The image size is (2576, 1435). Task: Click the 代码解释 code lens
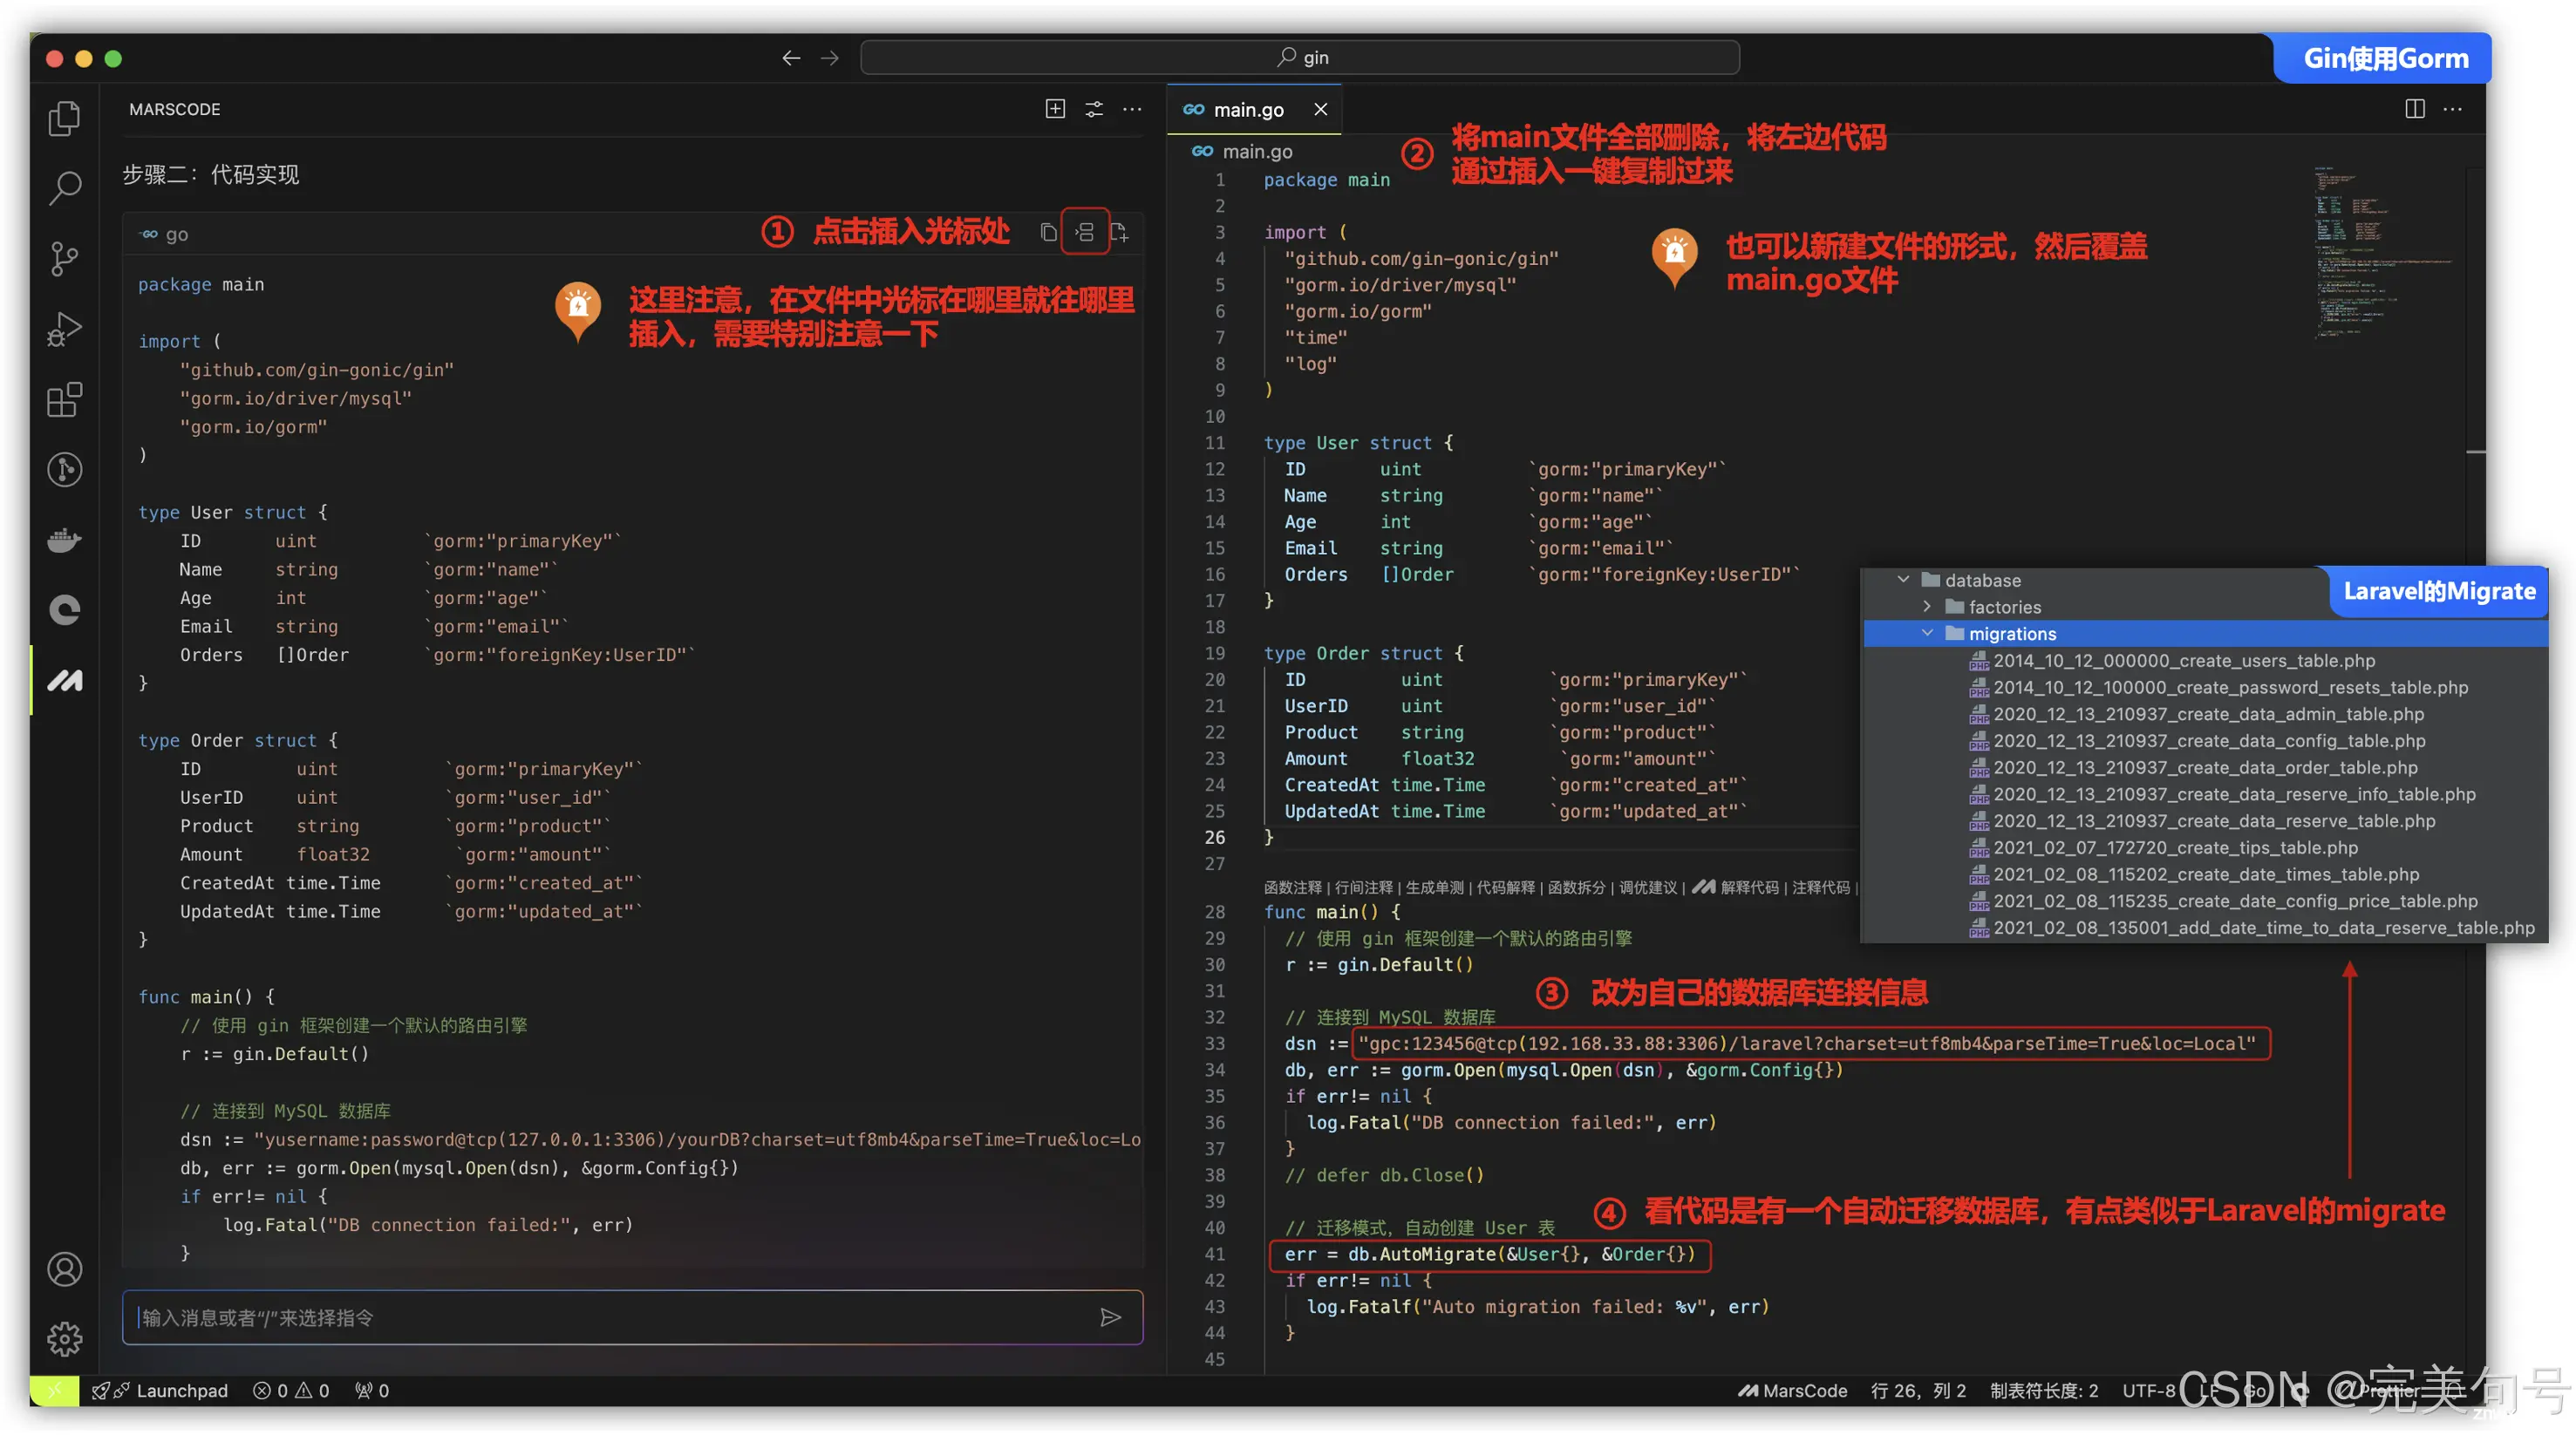(x=1505, y=887)
